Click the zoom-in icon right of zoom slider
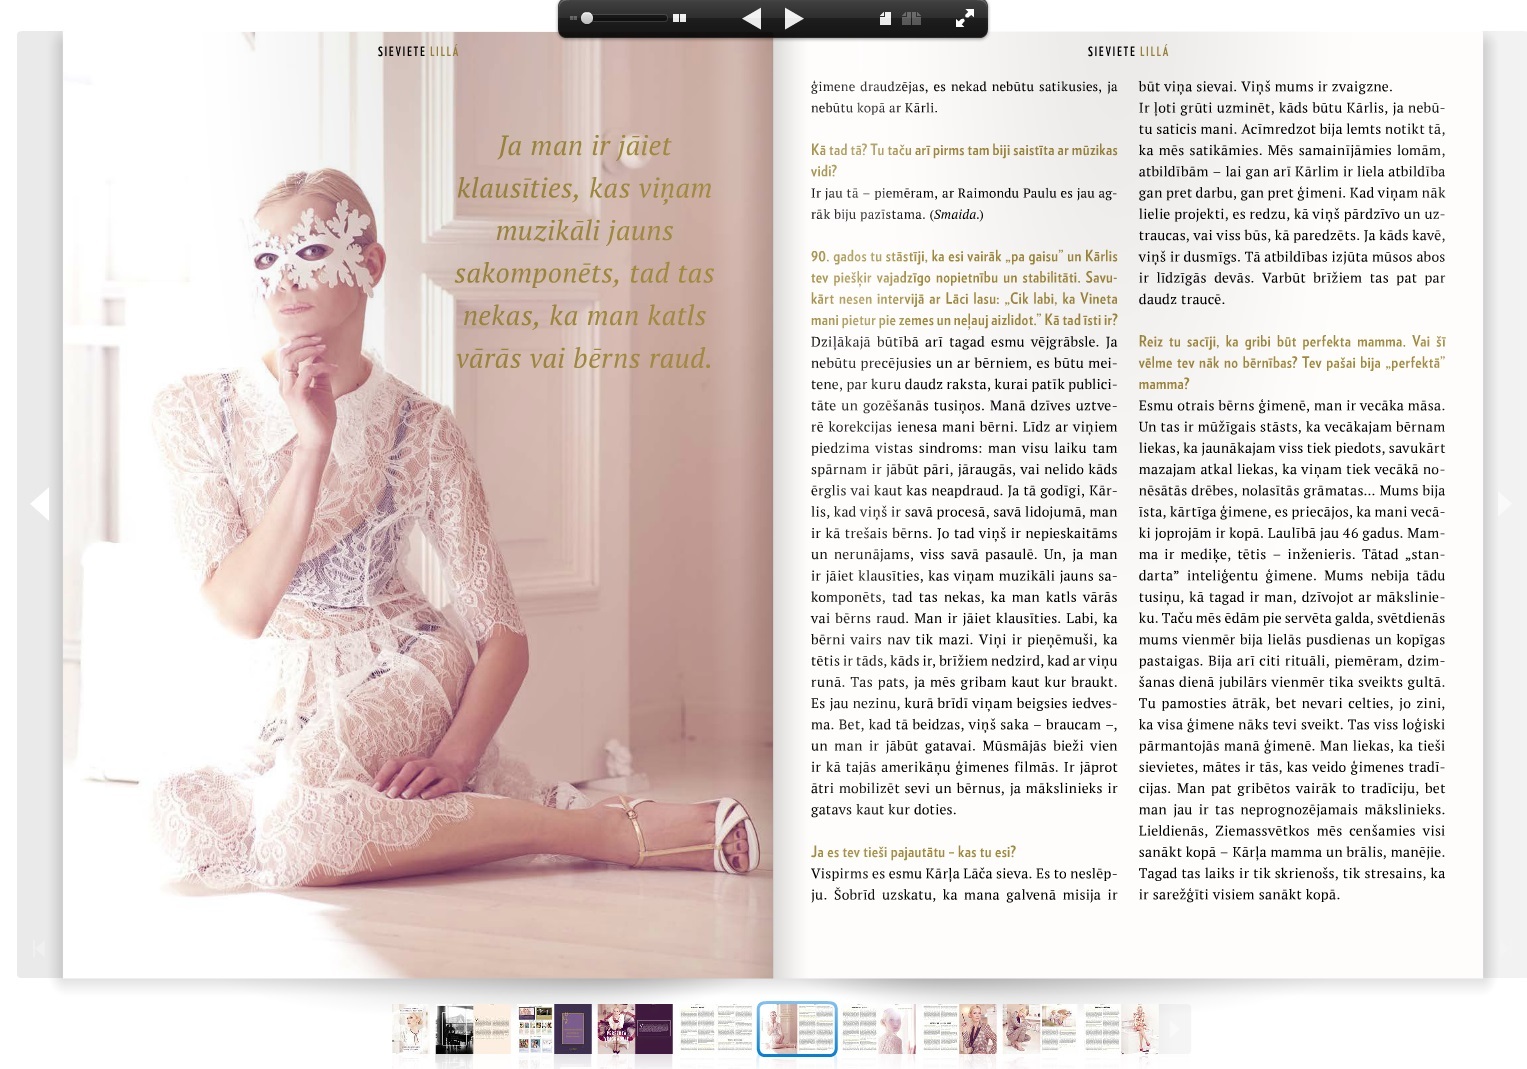The height and width of the screenshot is (1069, 1527). pos(680,18)
